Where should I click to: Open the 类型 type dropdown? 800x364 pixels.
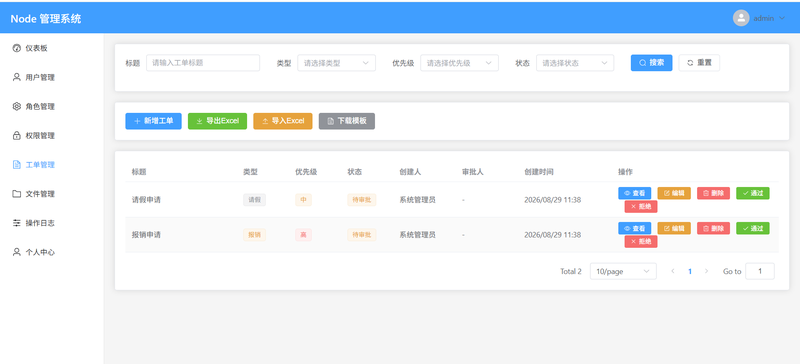point(337,63)
